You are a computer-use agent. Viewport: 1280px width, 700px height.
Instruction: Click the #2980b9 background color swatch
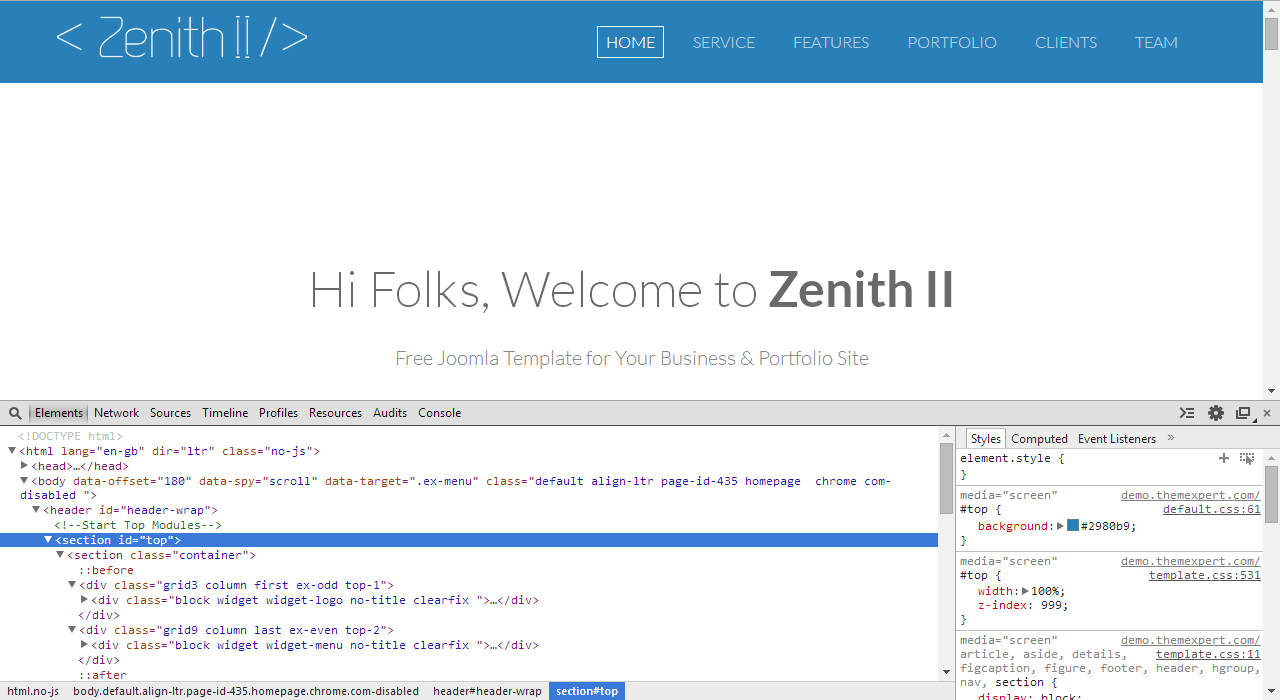point(1073,526)
